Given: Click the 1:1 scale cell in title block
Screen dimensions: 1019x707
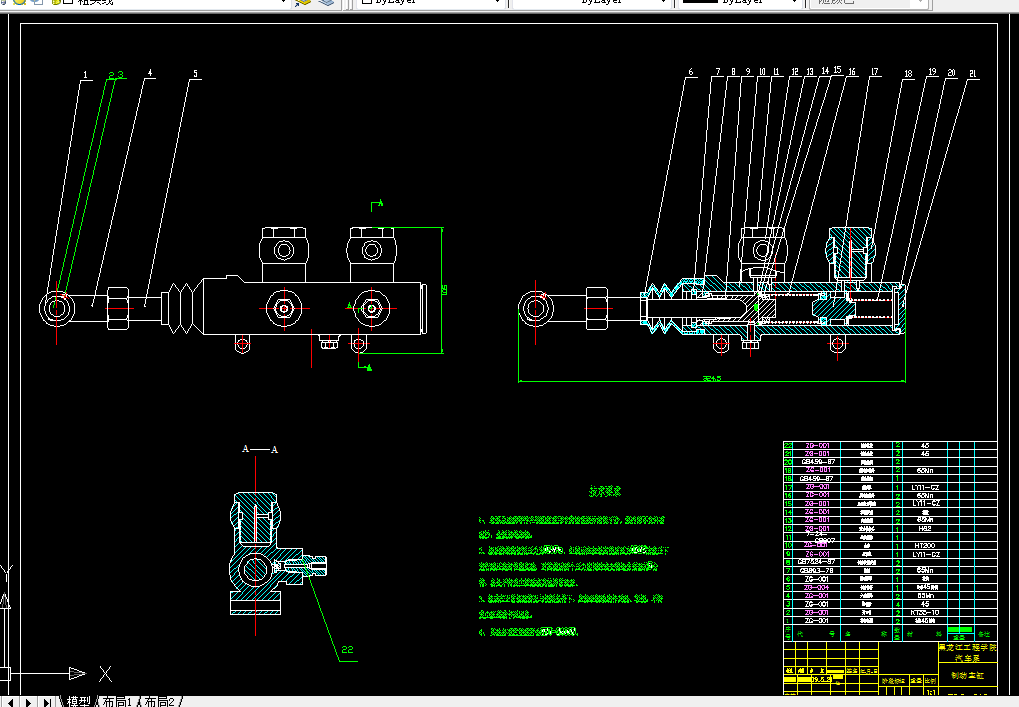Looking at the screenshot, I should click(931, 693).
